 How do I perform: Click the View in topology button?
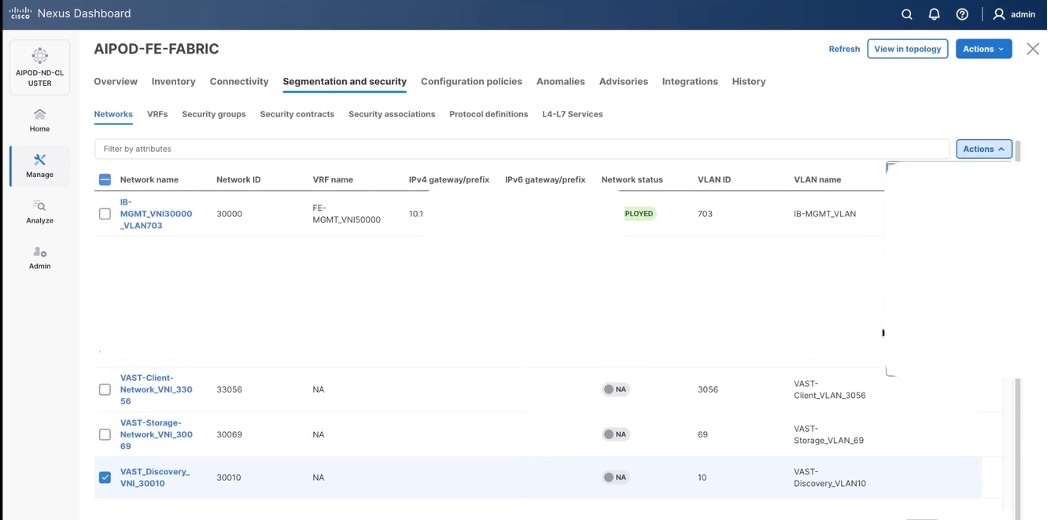[908, 49]
